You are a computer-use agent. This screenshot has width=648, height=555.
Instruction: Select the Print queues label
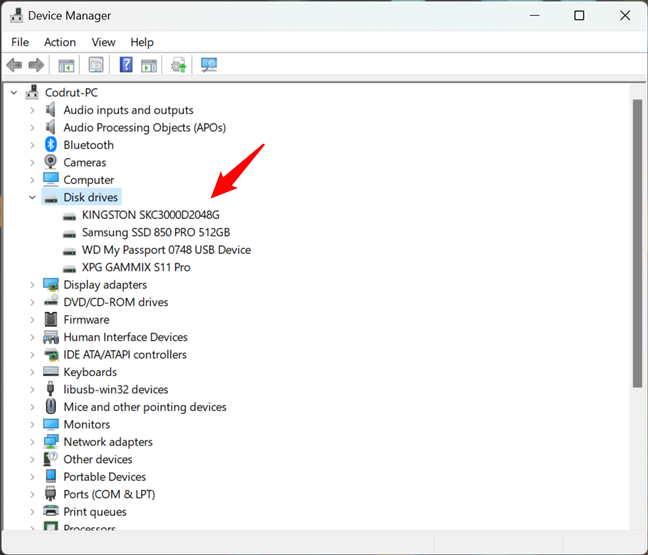(95, 512)
